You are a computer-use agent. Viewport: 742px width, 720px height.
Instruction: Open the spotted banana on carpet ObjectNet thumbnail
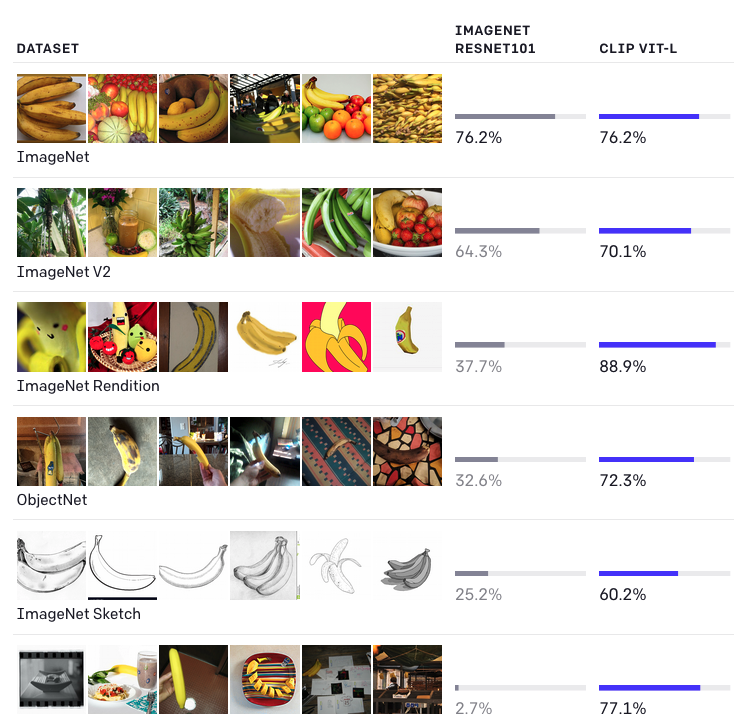[123, 451]
